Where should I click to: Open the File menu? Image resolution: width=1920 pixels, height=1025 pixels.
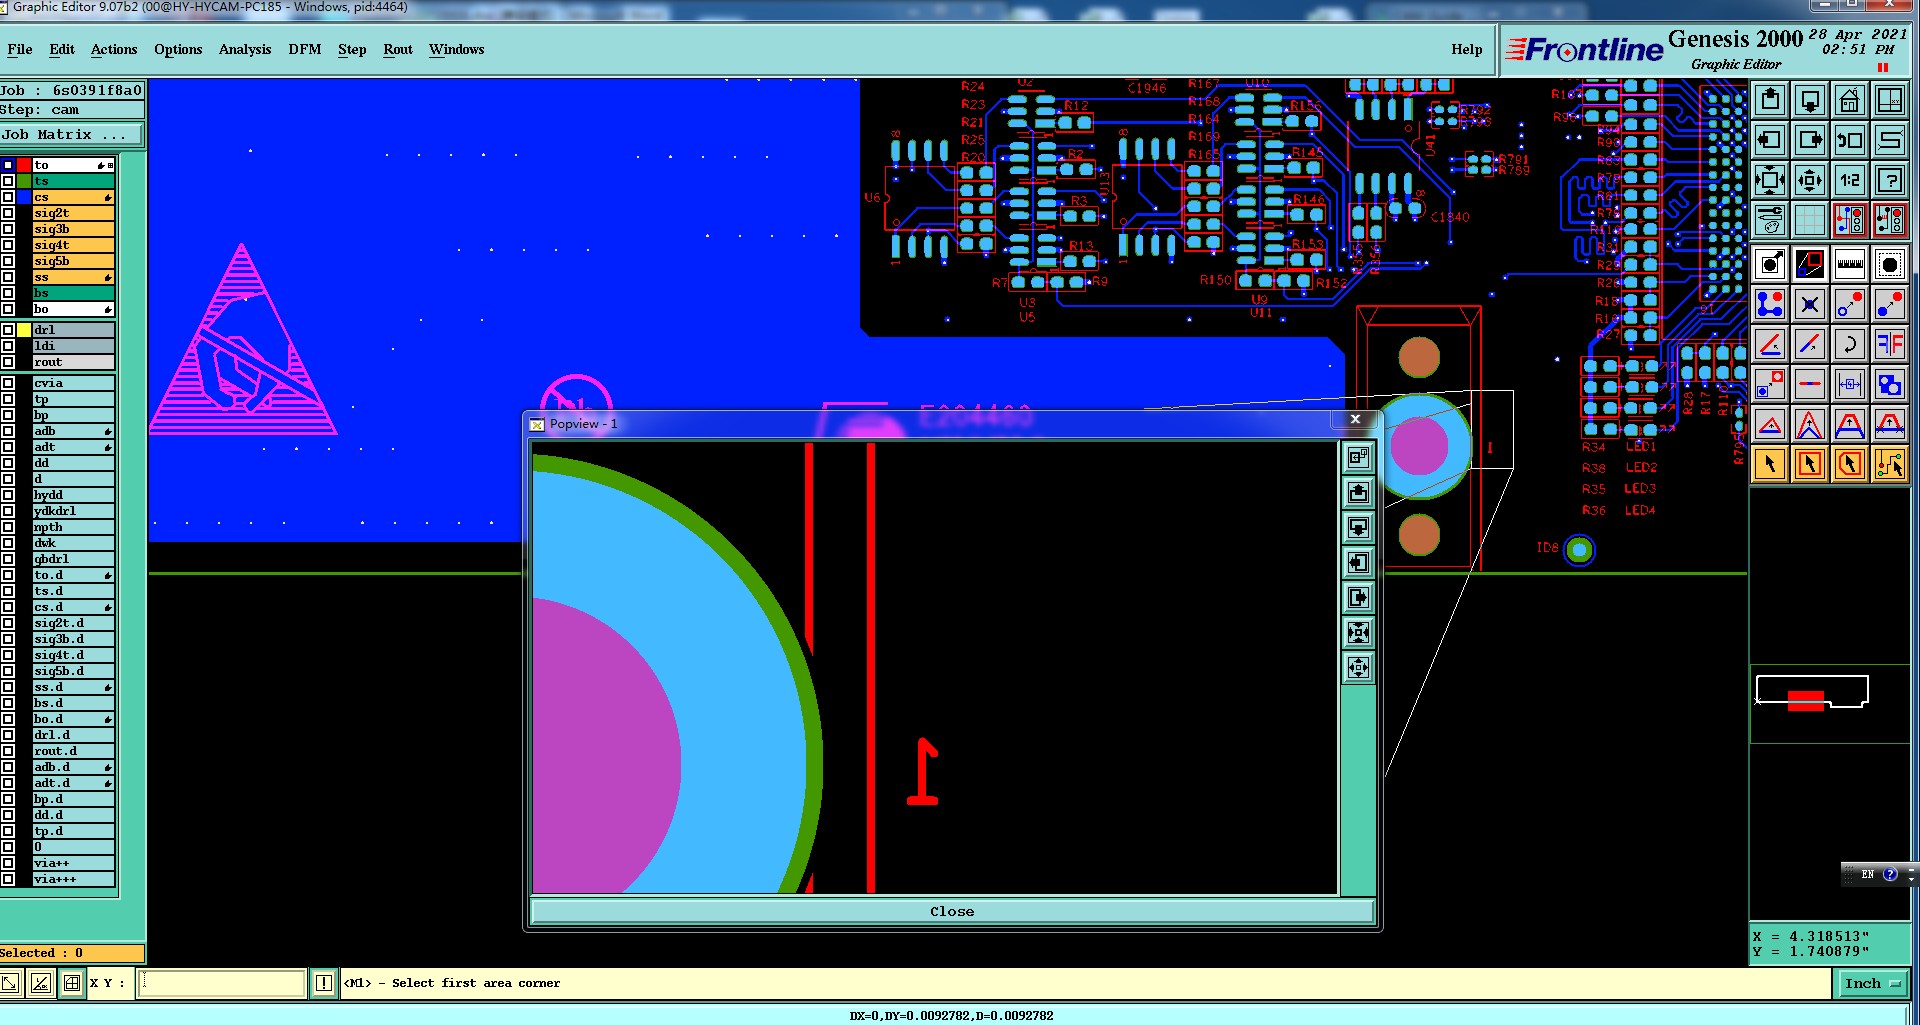coord(20,49)
